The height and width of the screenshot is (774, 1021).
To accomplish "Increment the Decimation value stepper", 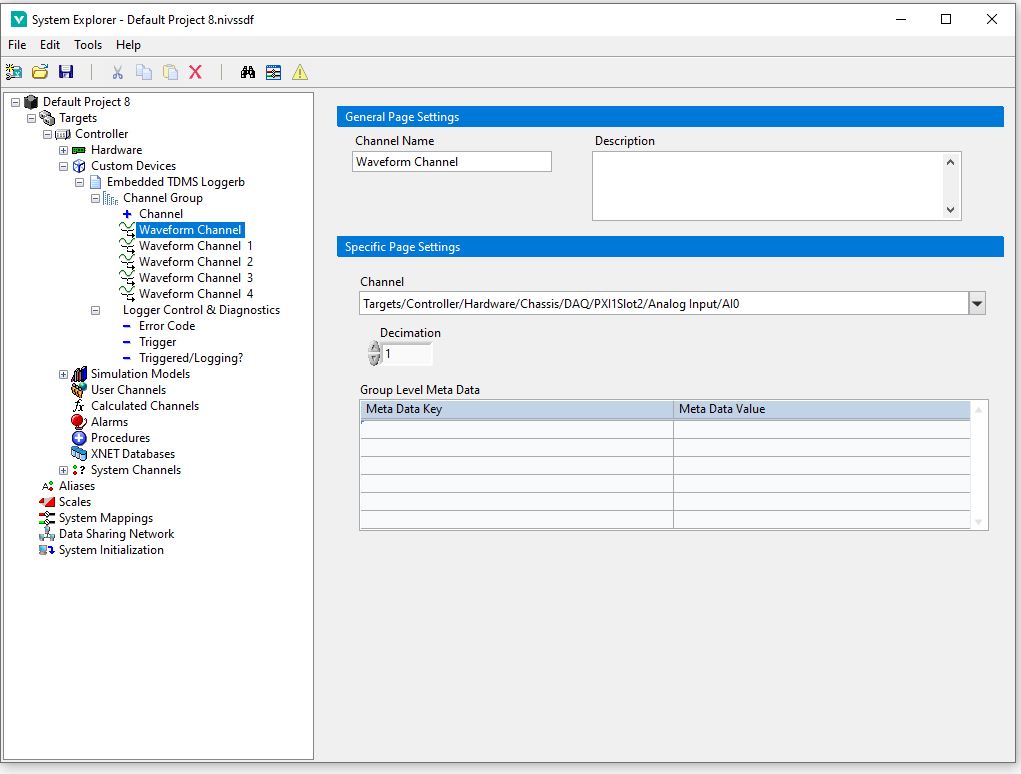I will click(x=374, y=348).
